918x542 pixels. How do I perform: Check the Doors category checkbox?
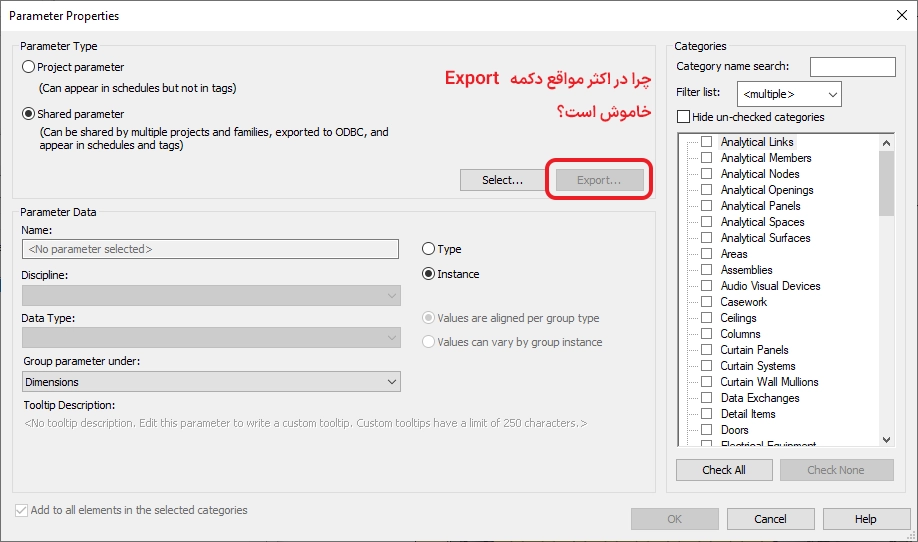click(x=707, y=430)
